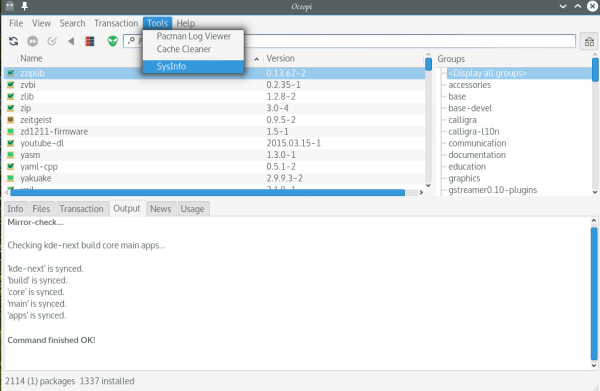Select <Display all groups> in Groups list
The width and height of the screenshot is (600, 391).
[x=487, y=73]
